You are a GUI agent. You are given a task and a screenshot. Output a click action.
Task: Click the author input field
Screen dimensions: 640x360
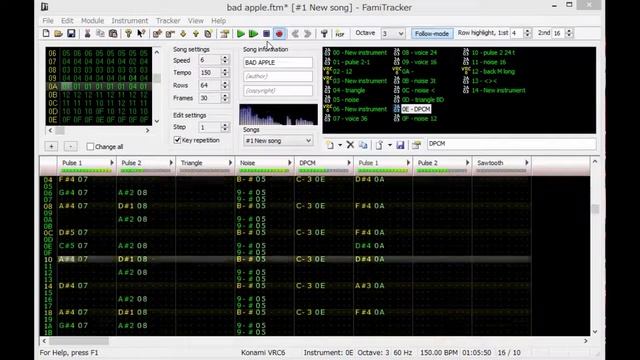point(278,76)
